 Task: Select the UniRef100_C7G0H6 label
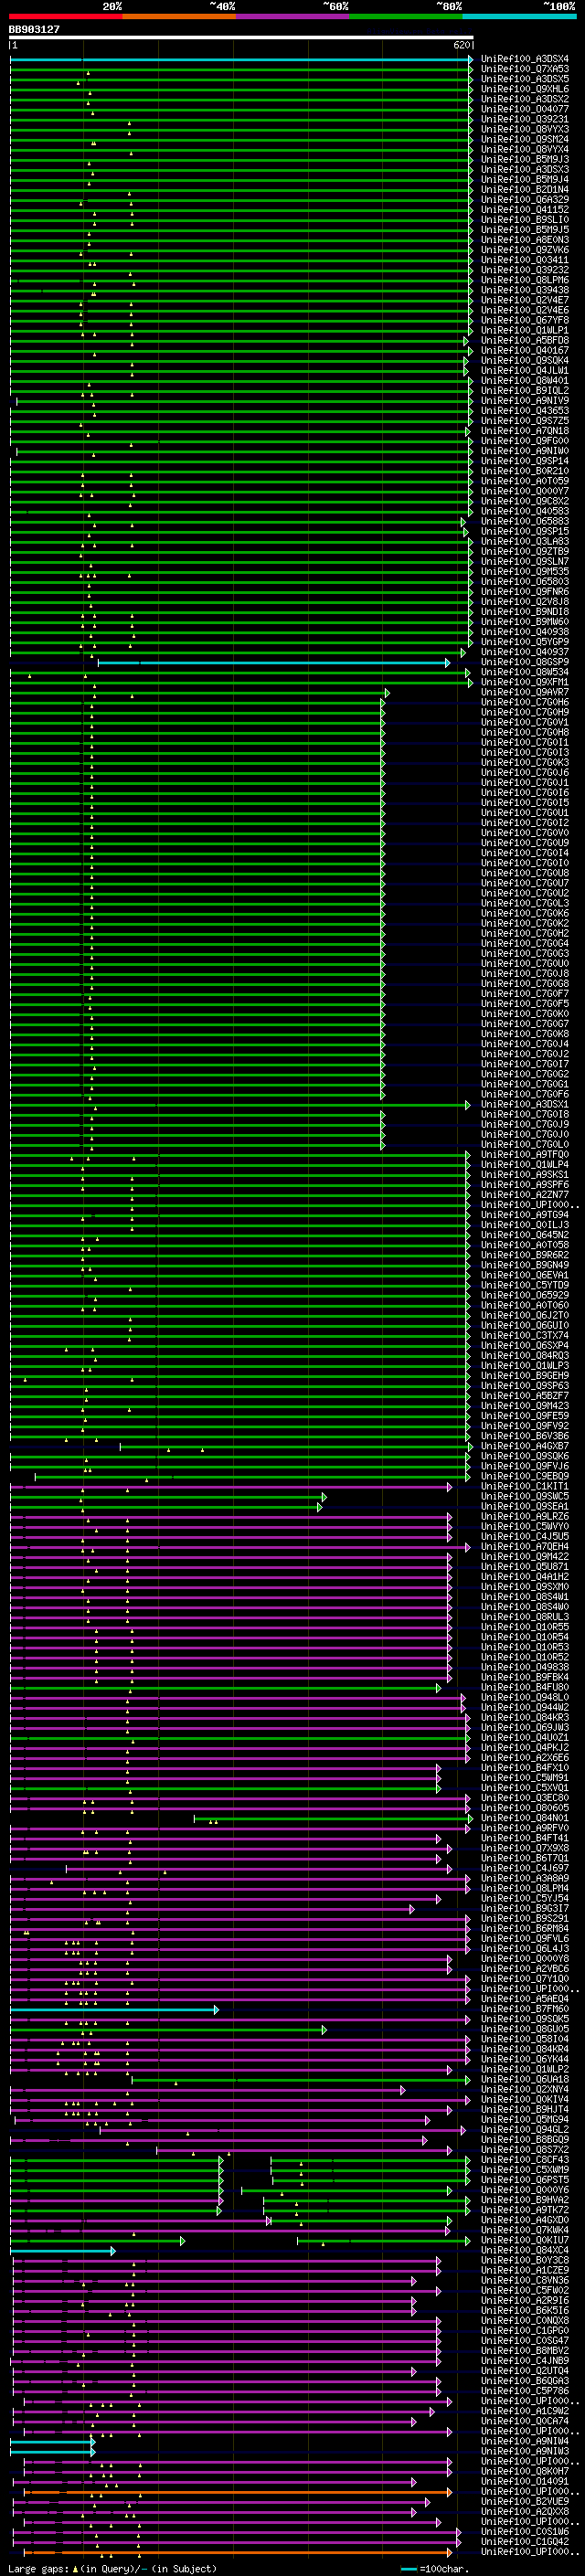tap(525, 702)
